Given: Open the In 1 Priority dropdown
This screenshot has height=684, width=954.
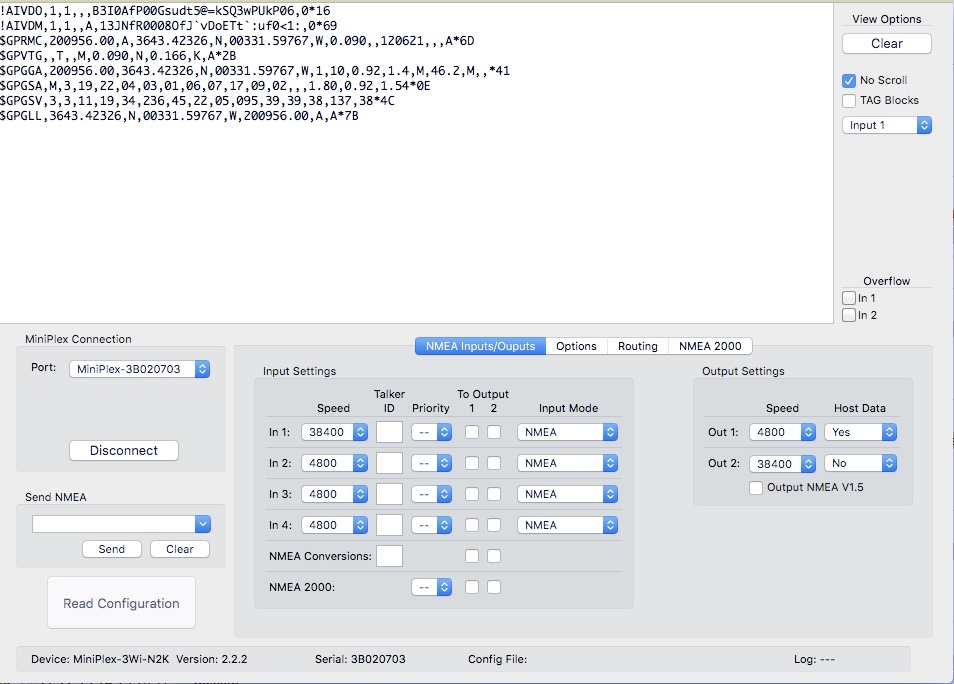Looking at the screenshot, I should [x=431, y=432].
